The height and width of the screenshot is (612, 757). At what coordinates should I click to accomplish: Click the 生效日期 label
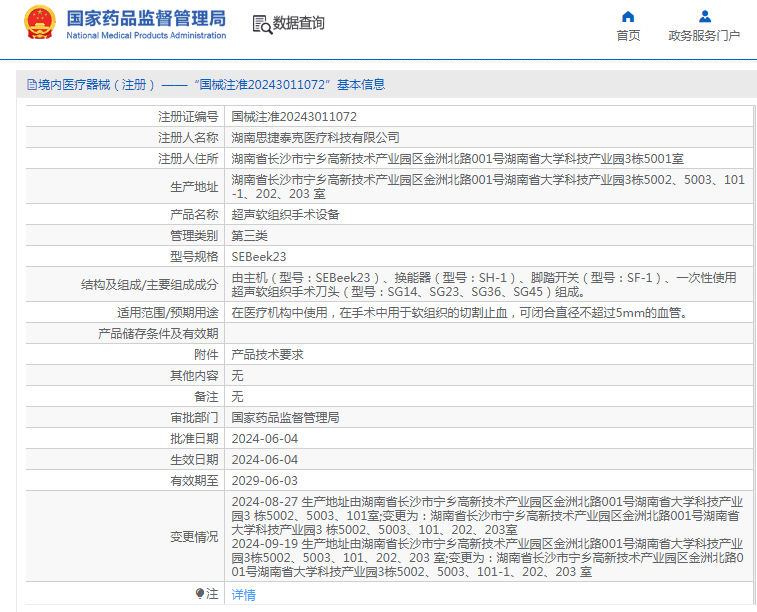click(194, 460)
